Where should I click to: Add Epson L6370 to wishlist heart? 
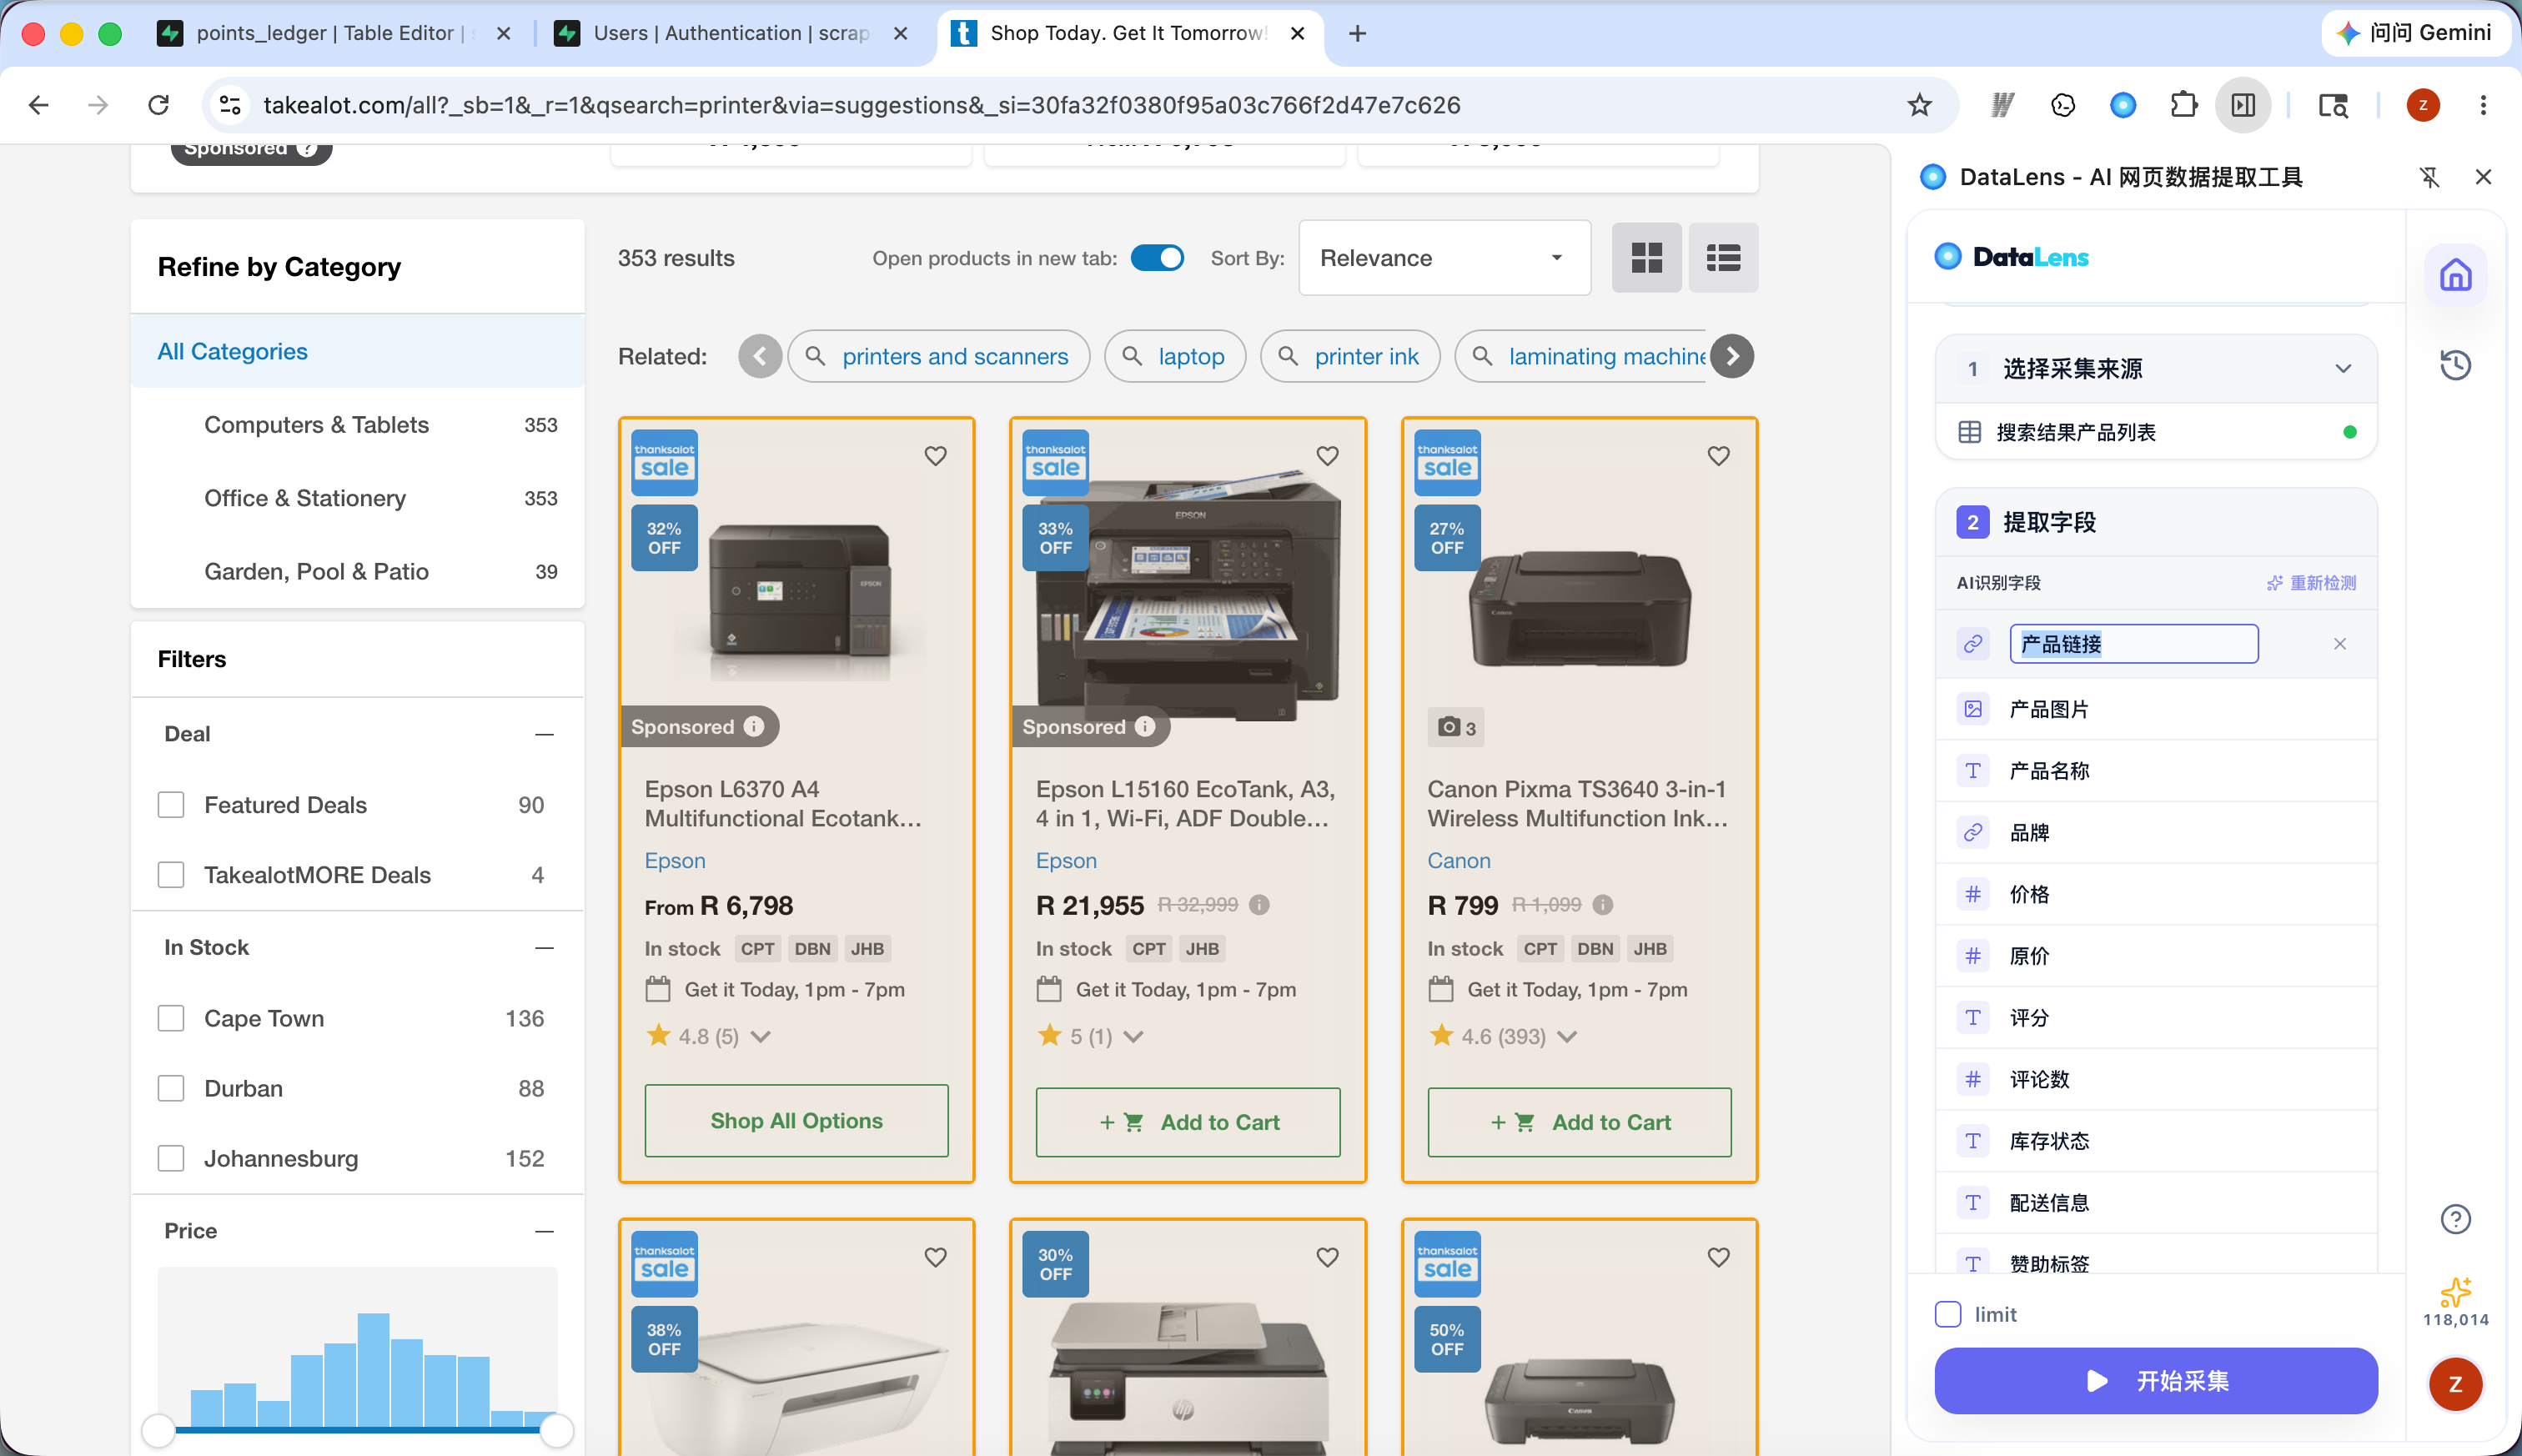tap(935, 456)
